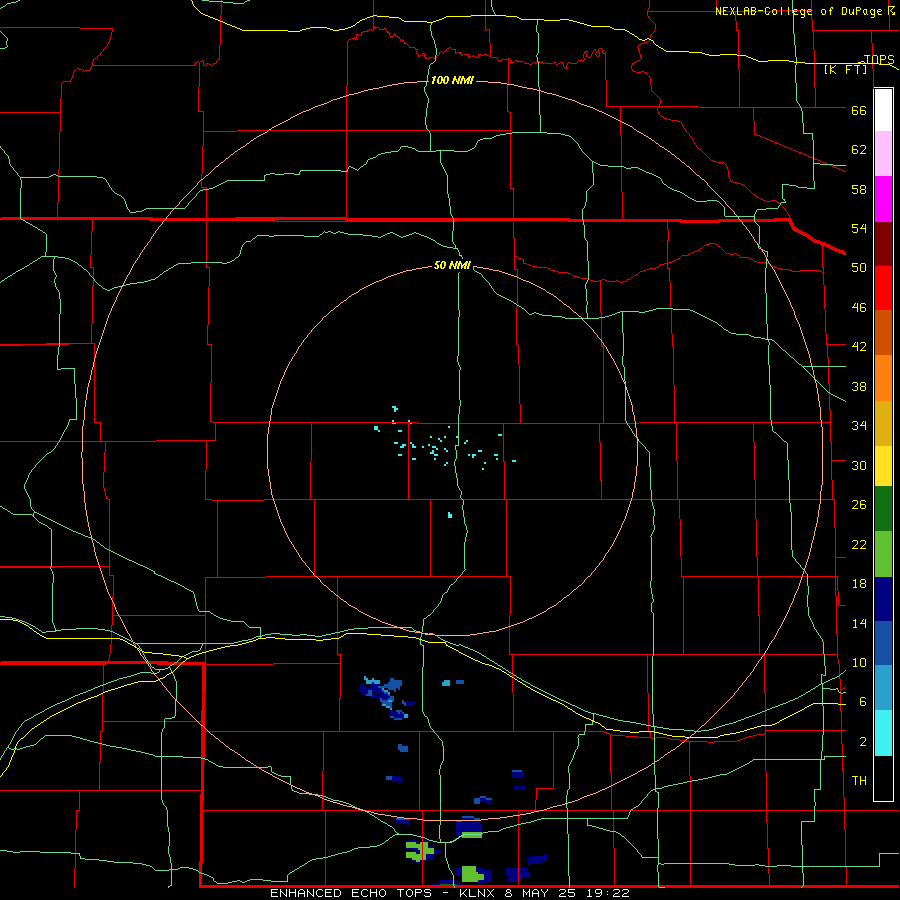Screen dimensions: 900x900
Task: Click the 18 legend value
Action: (859, 584)
